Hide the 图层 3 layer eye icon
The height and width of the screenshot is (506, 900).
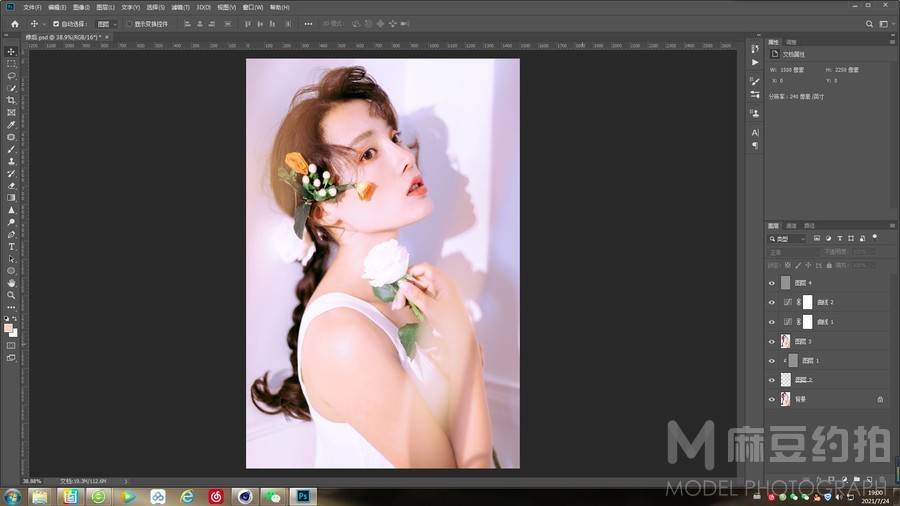771,341
